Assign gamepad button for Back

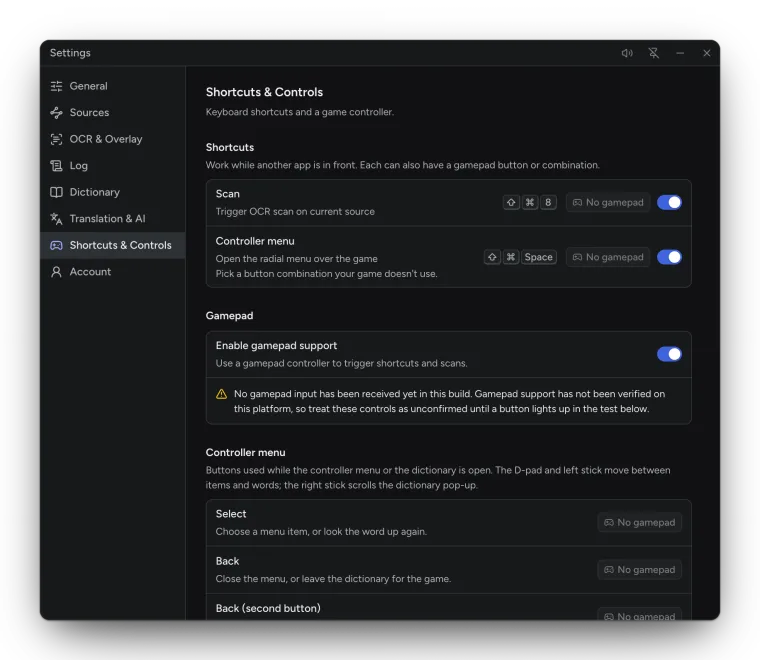(x=639, y=570)
